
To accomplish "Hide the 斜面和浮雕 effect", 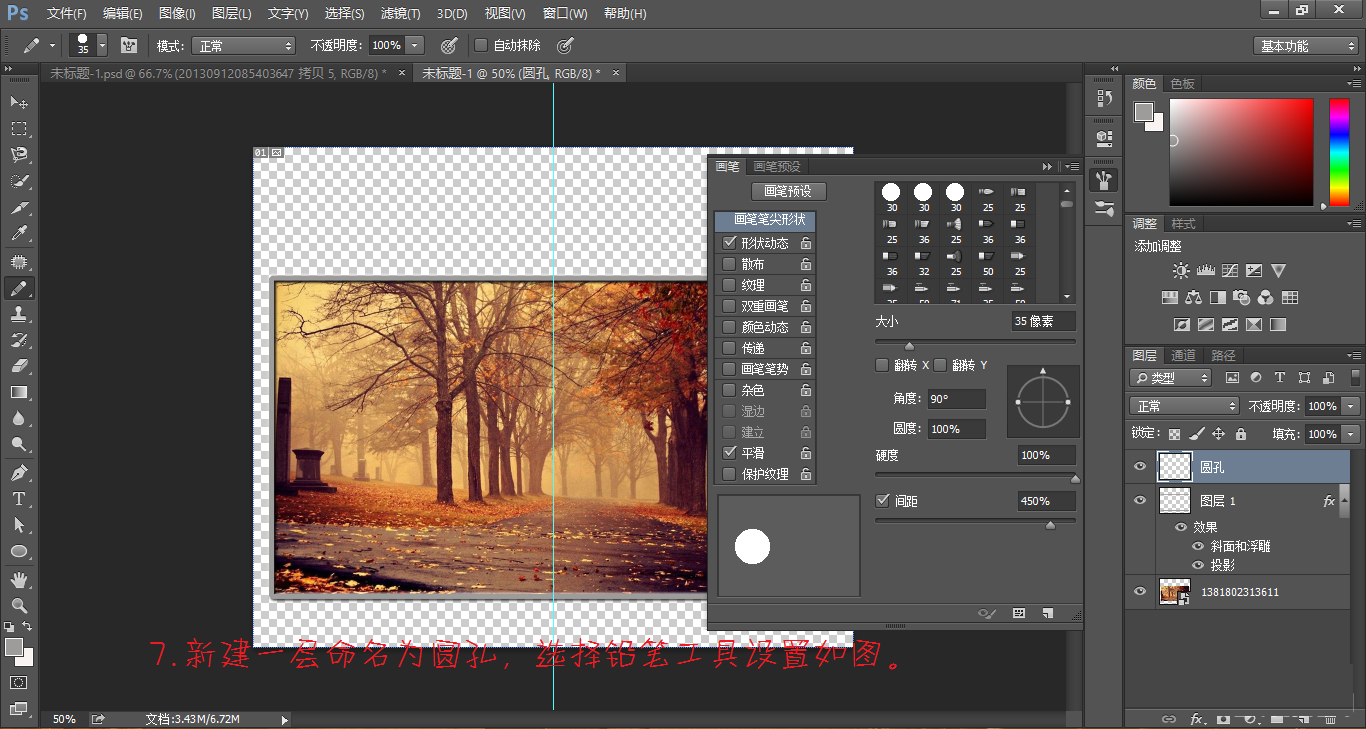I will (x=1198, y=546).
